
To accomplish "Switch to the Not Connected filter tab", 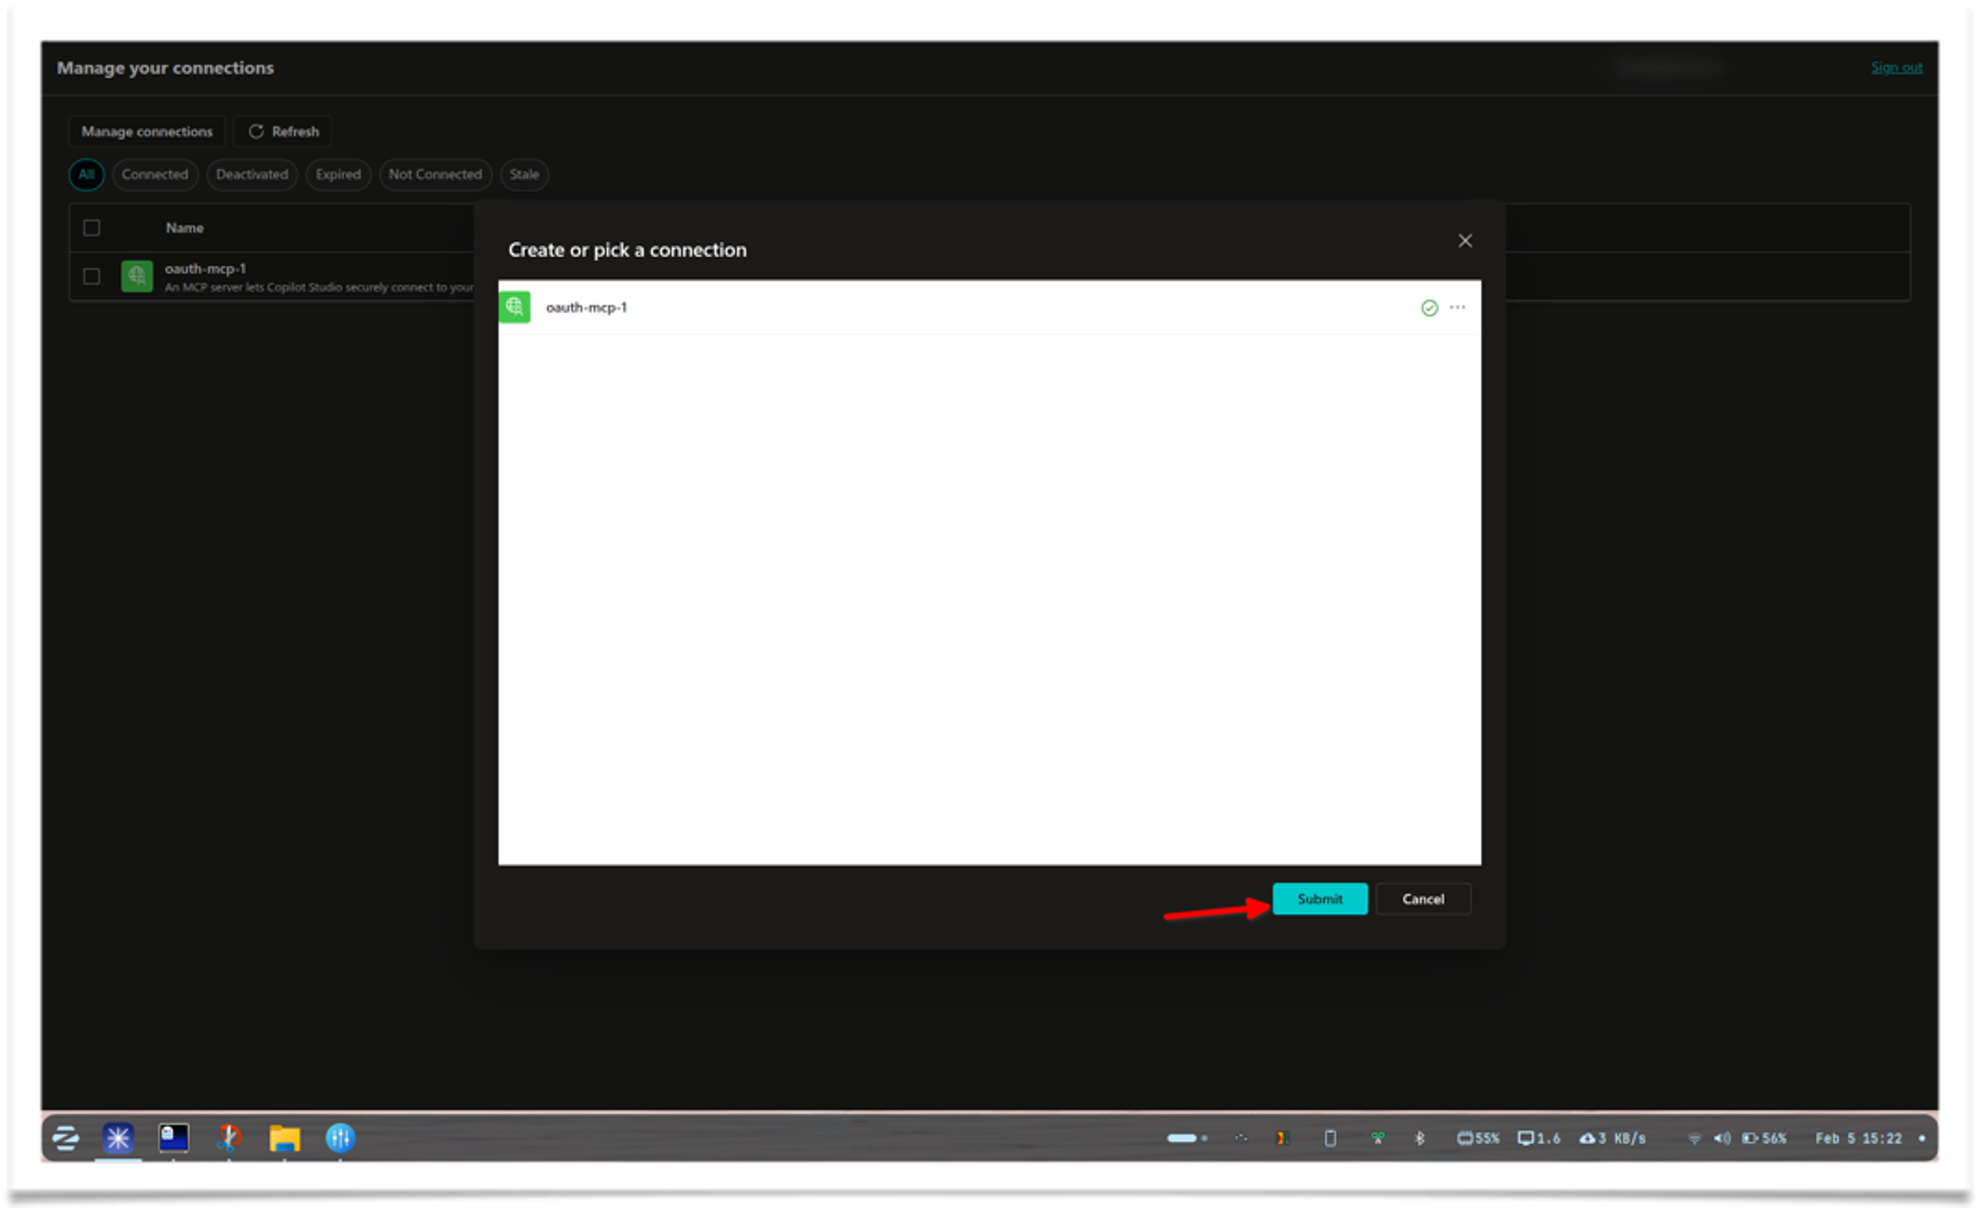I will click(x=435, y=174).
